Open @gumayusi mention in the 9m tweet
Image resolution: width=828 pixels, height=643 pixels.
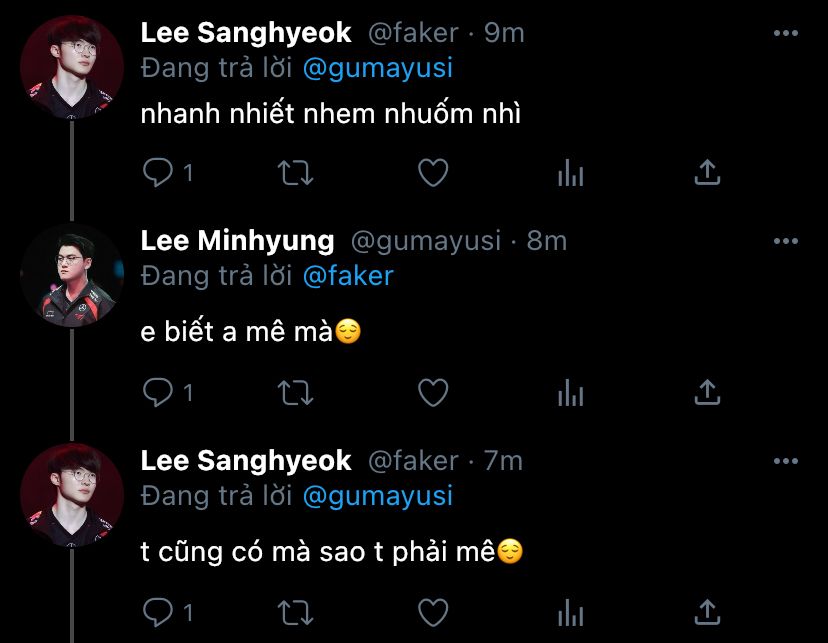pos(377,68)
